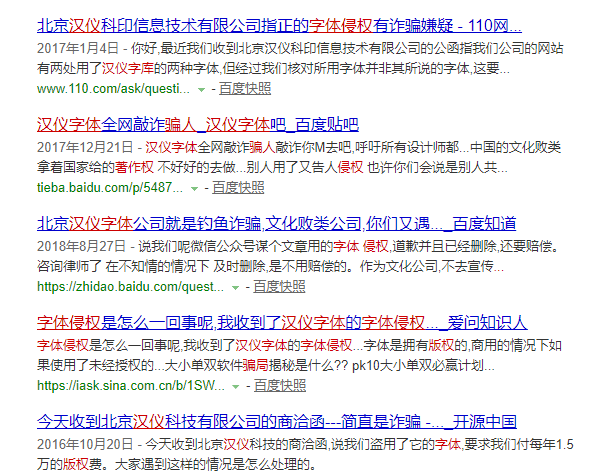Open the 字体侵权是怎么一回事呢 爱问知识人 result
The height and width of the screenshot is (473, 593).
tap(282, 323)
